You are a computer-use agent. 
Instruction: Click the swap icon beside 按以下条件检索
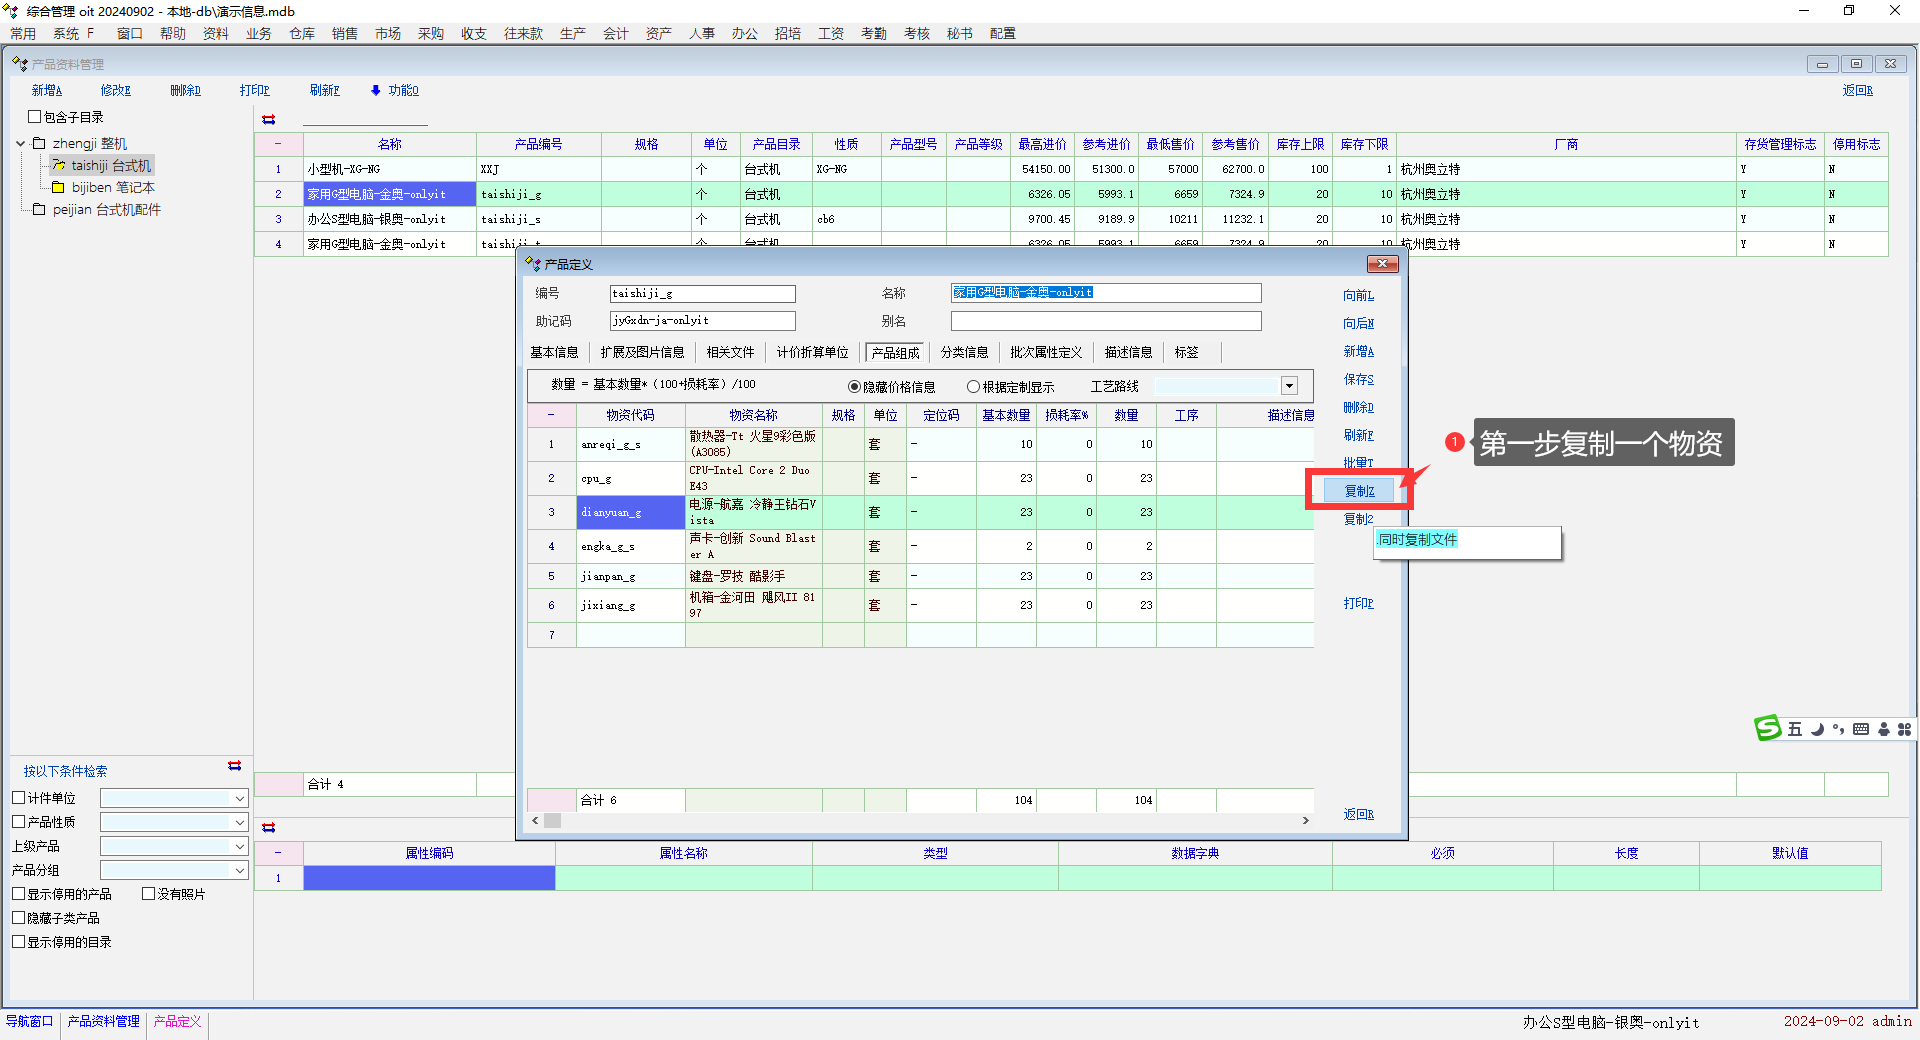tap(234, 766)
